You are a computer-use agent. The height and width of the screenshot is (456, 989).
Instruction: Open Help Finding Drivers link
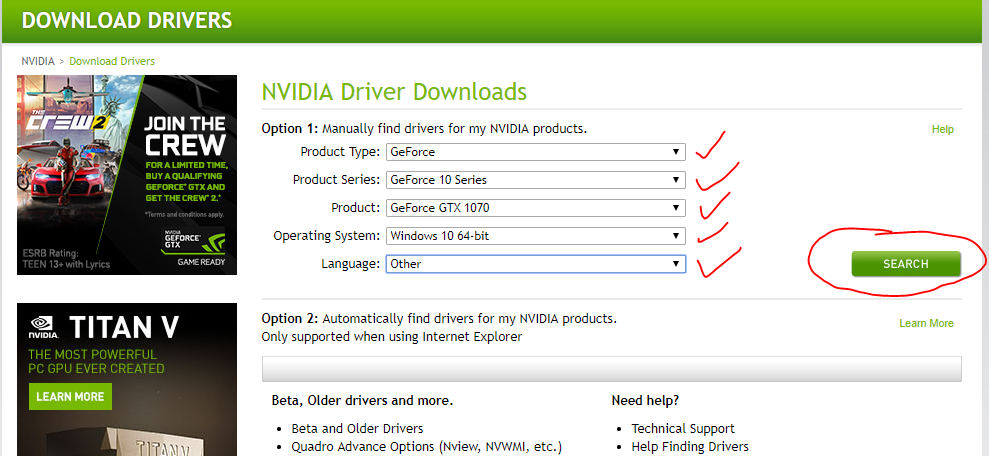point(690,446)
